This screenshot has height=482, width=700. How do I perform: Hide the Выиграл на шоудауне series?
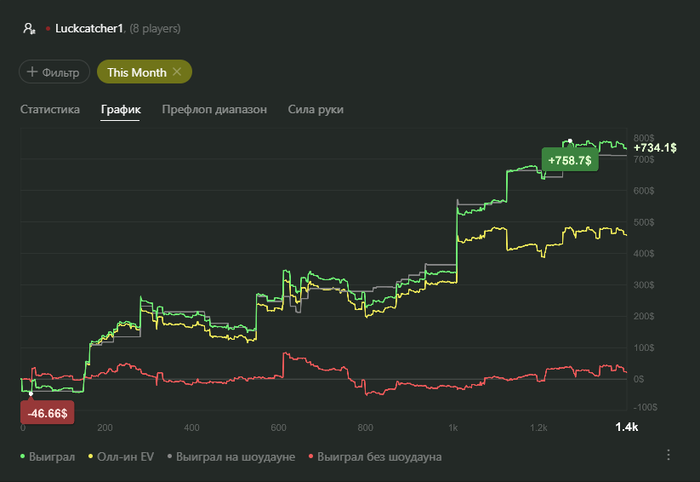(233, 457)
